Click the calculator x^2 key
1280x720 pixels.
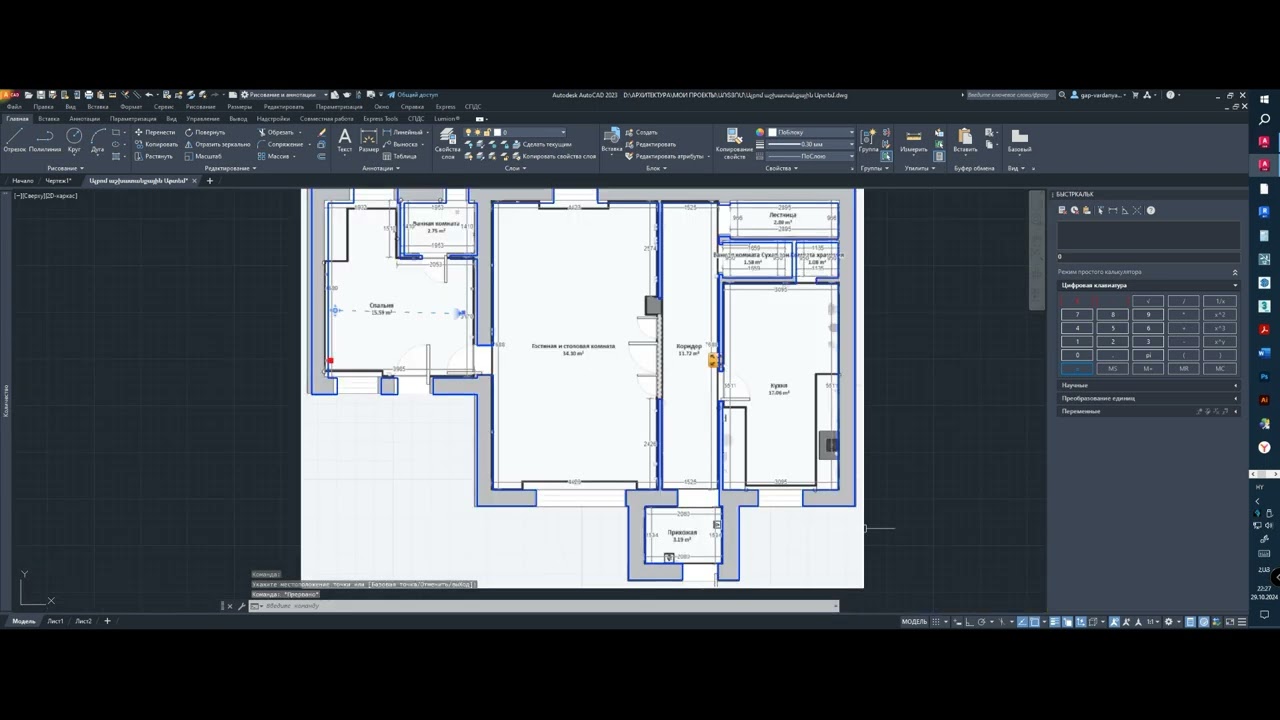1220,314
